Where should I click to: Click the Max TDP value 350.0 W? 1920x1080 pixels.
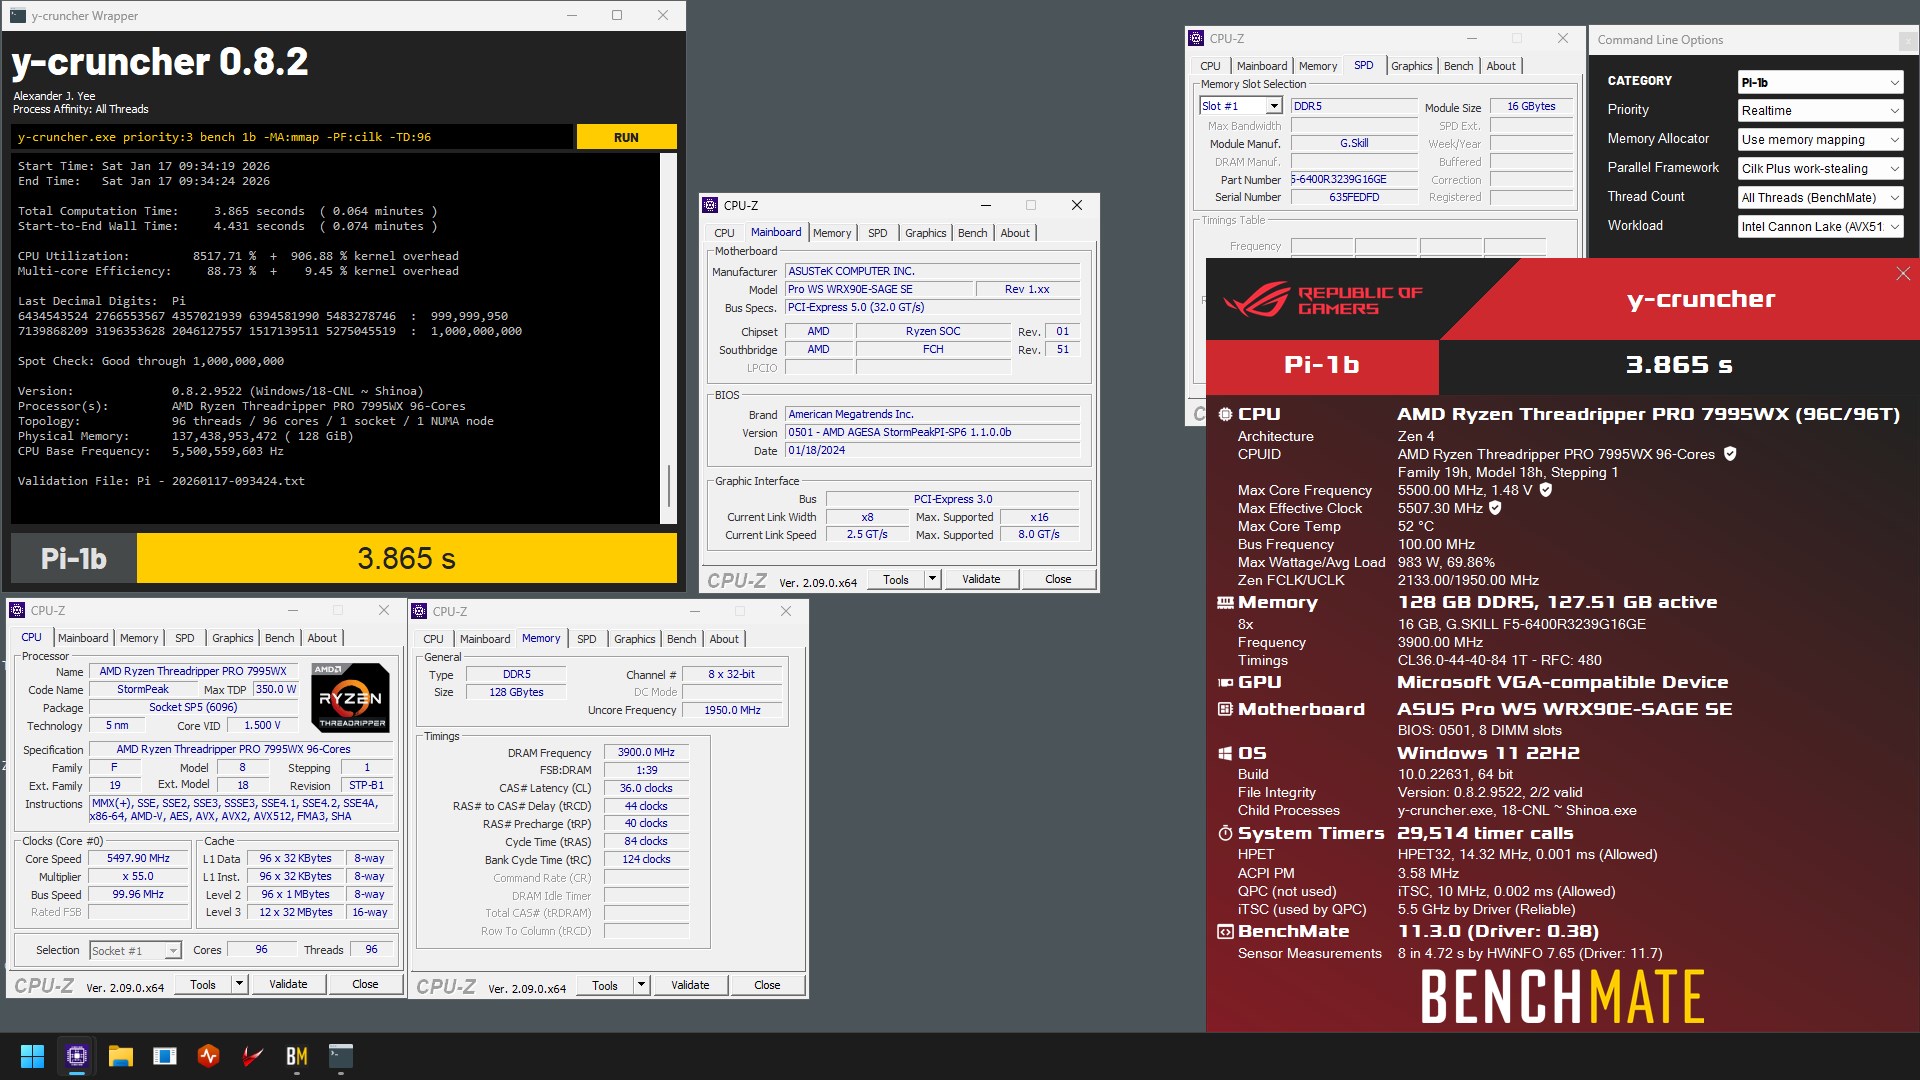[x=276, y=689]
